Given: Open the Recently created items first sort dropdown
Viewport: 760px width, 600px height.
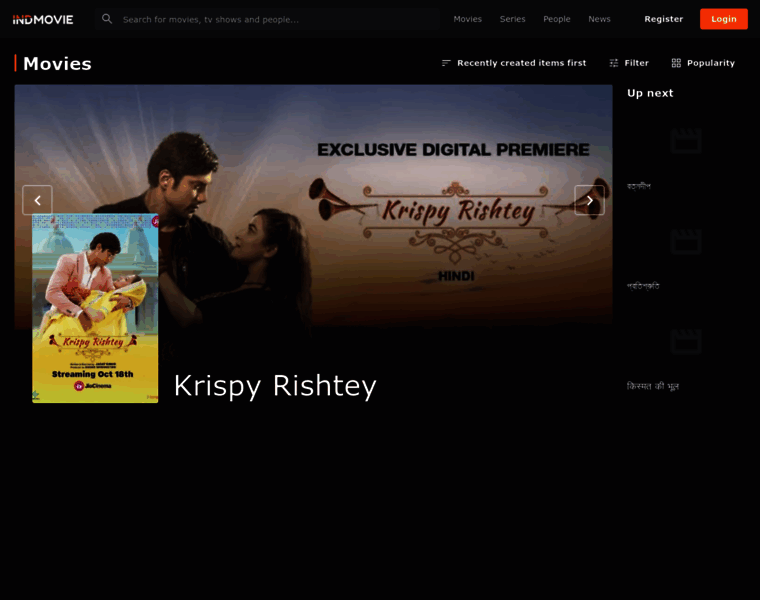Looking at the screenshot, I should coord(514,63).
